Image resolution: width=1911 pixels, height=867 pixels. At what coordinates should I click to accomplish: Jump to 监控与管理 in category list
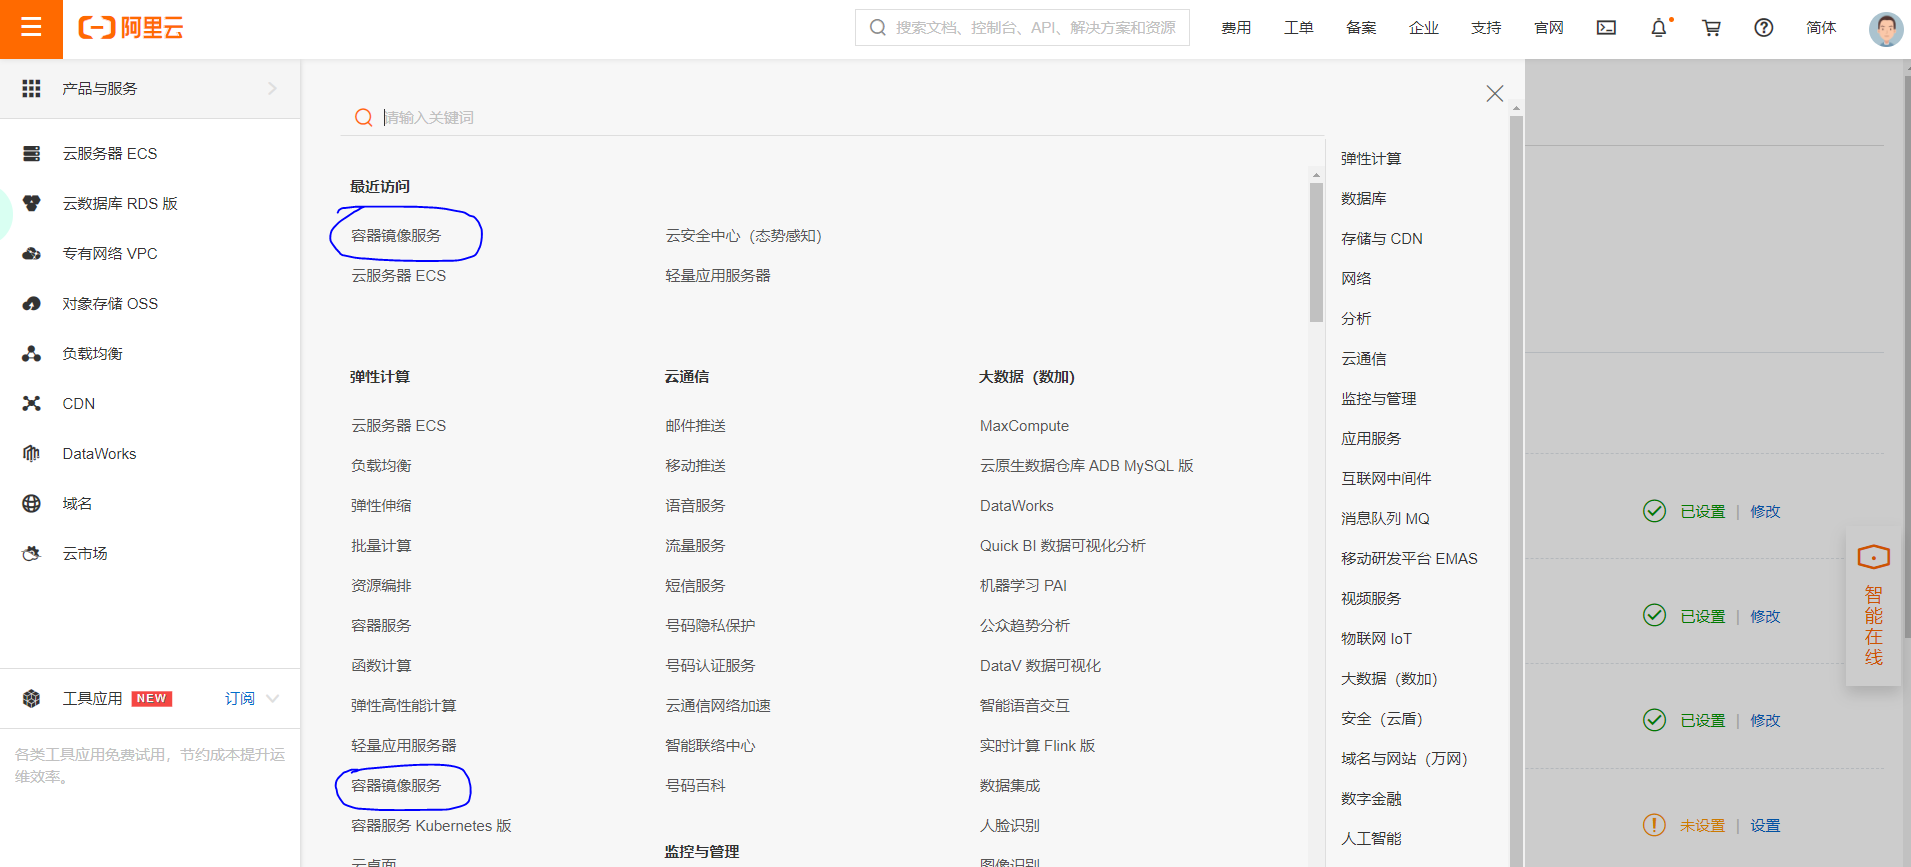click(1379, 399)
